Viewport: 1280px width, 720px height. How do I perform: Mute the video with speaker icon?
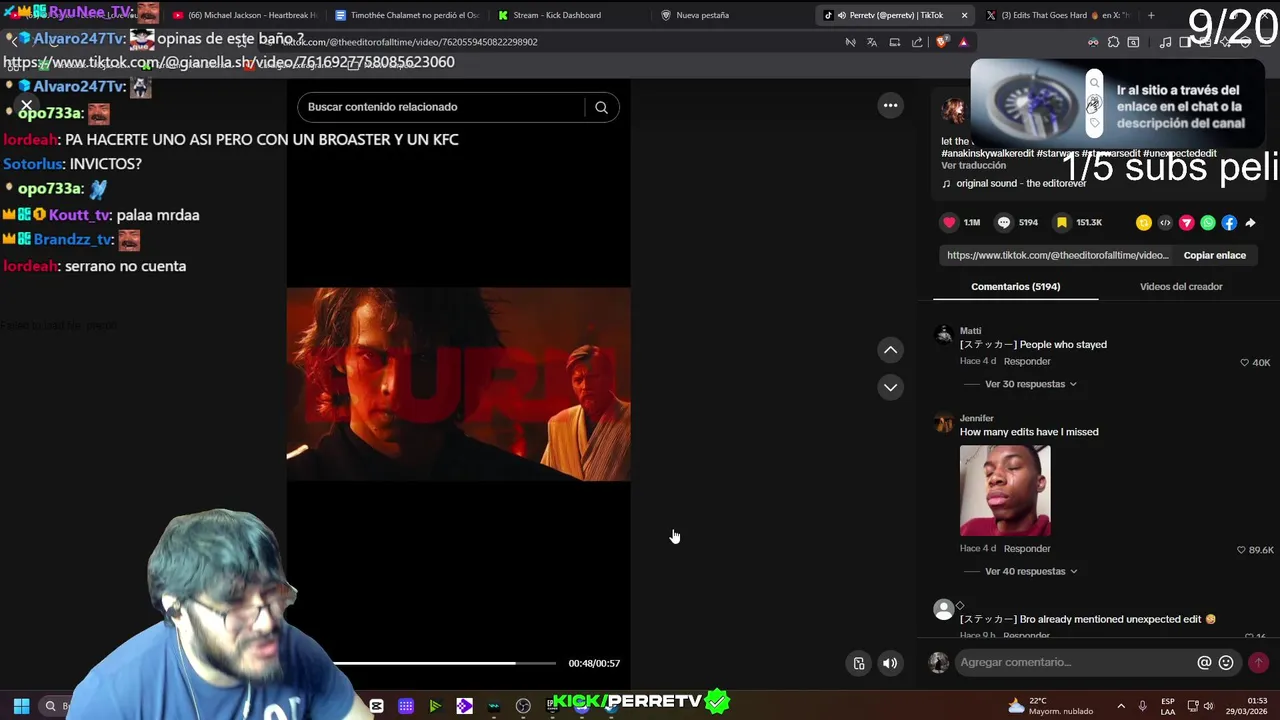click(890, 663)
